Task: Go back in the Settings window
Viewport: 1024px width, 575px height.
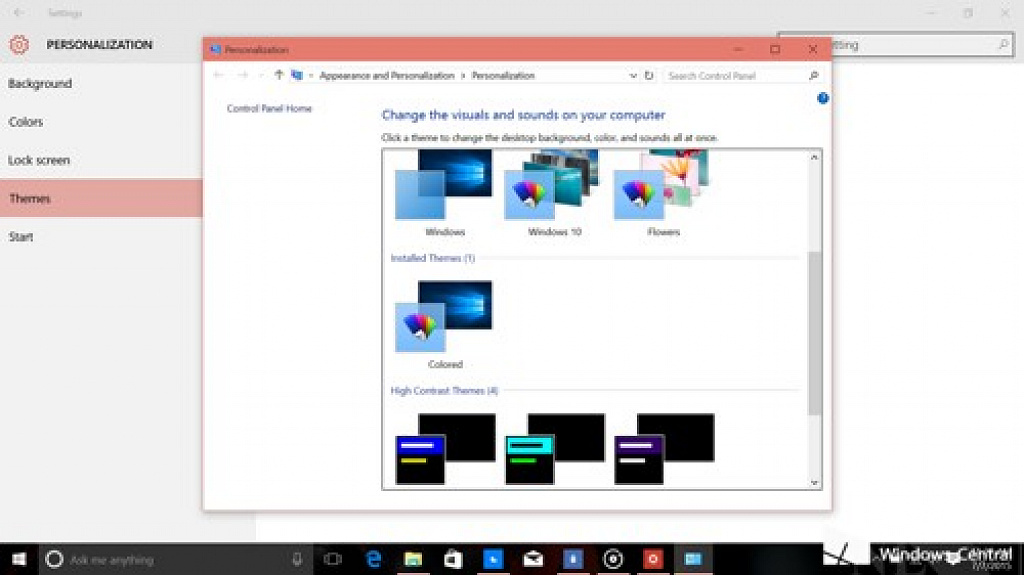Action: (x=18, y=12)
